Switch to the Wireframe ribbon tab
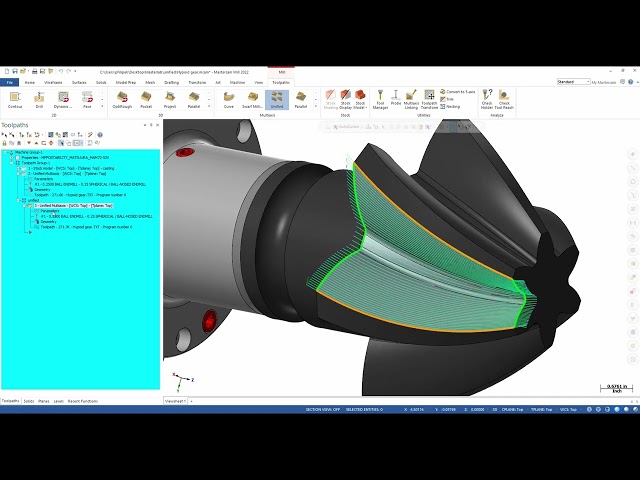 click(x=53, y=82)
